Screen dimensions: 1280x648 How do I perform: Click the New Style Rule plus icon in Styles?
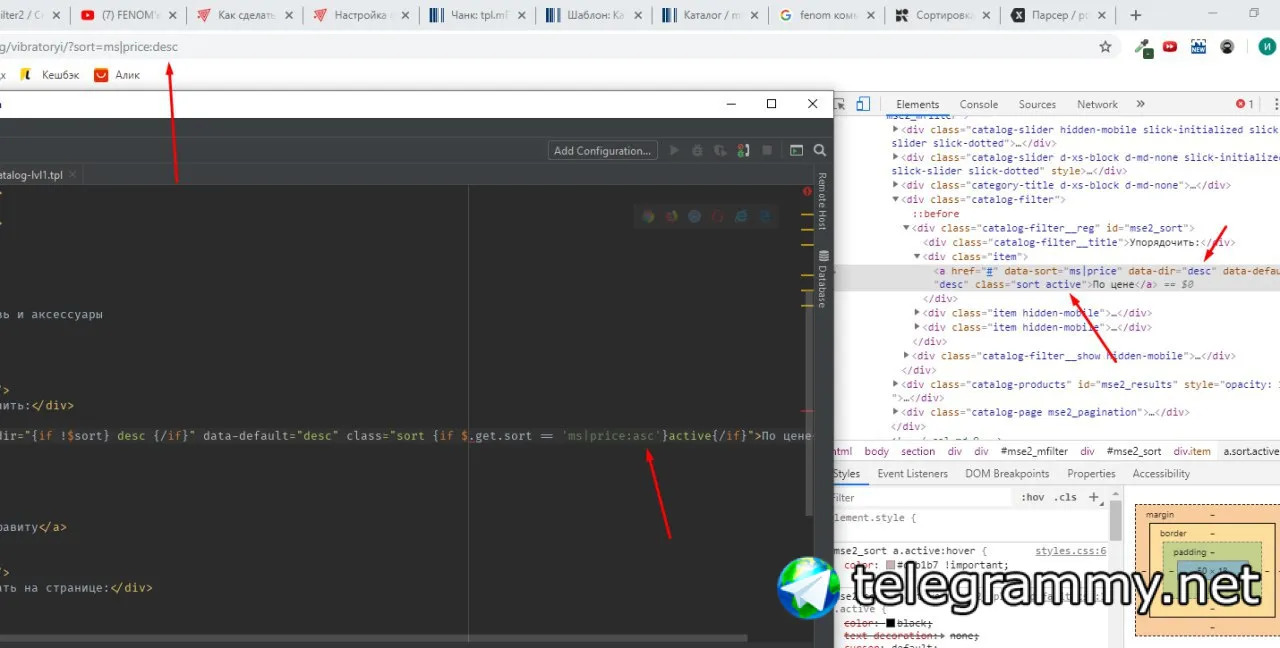pos(1093,497)
